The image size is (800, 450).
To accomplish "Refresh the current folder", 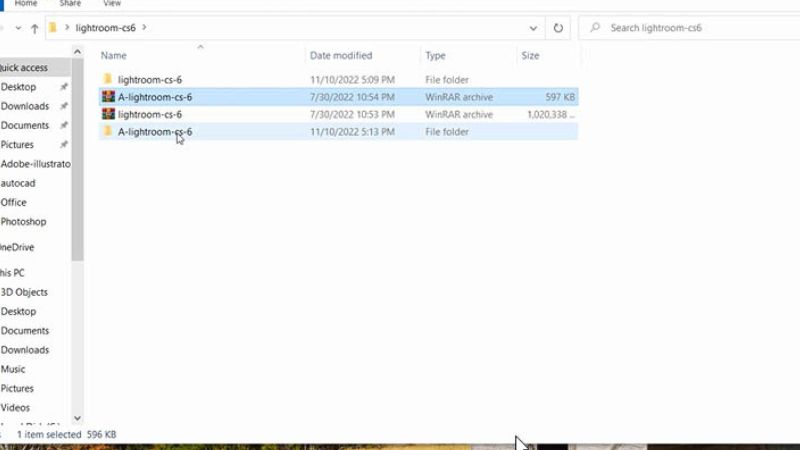I will (558, 28).
